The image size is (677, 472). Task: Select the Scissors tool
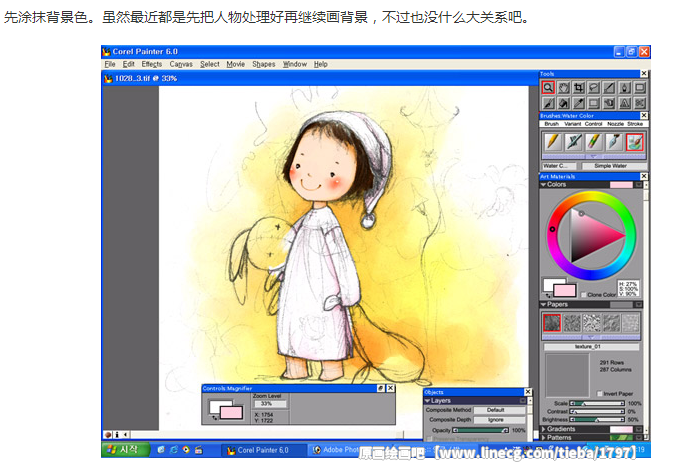639,103
